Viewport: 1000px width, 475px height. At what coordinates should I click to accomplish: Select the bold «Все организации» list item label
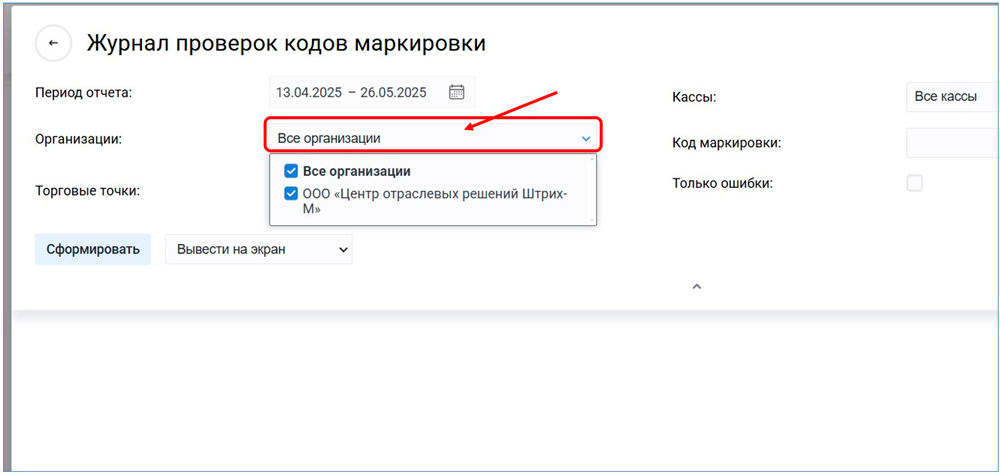357,171
